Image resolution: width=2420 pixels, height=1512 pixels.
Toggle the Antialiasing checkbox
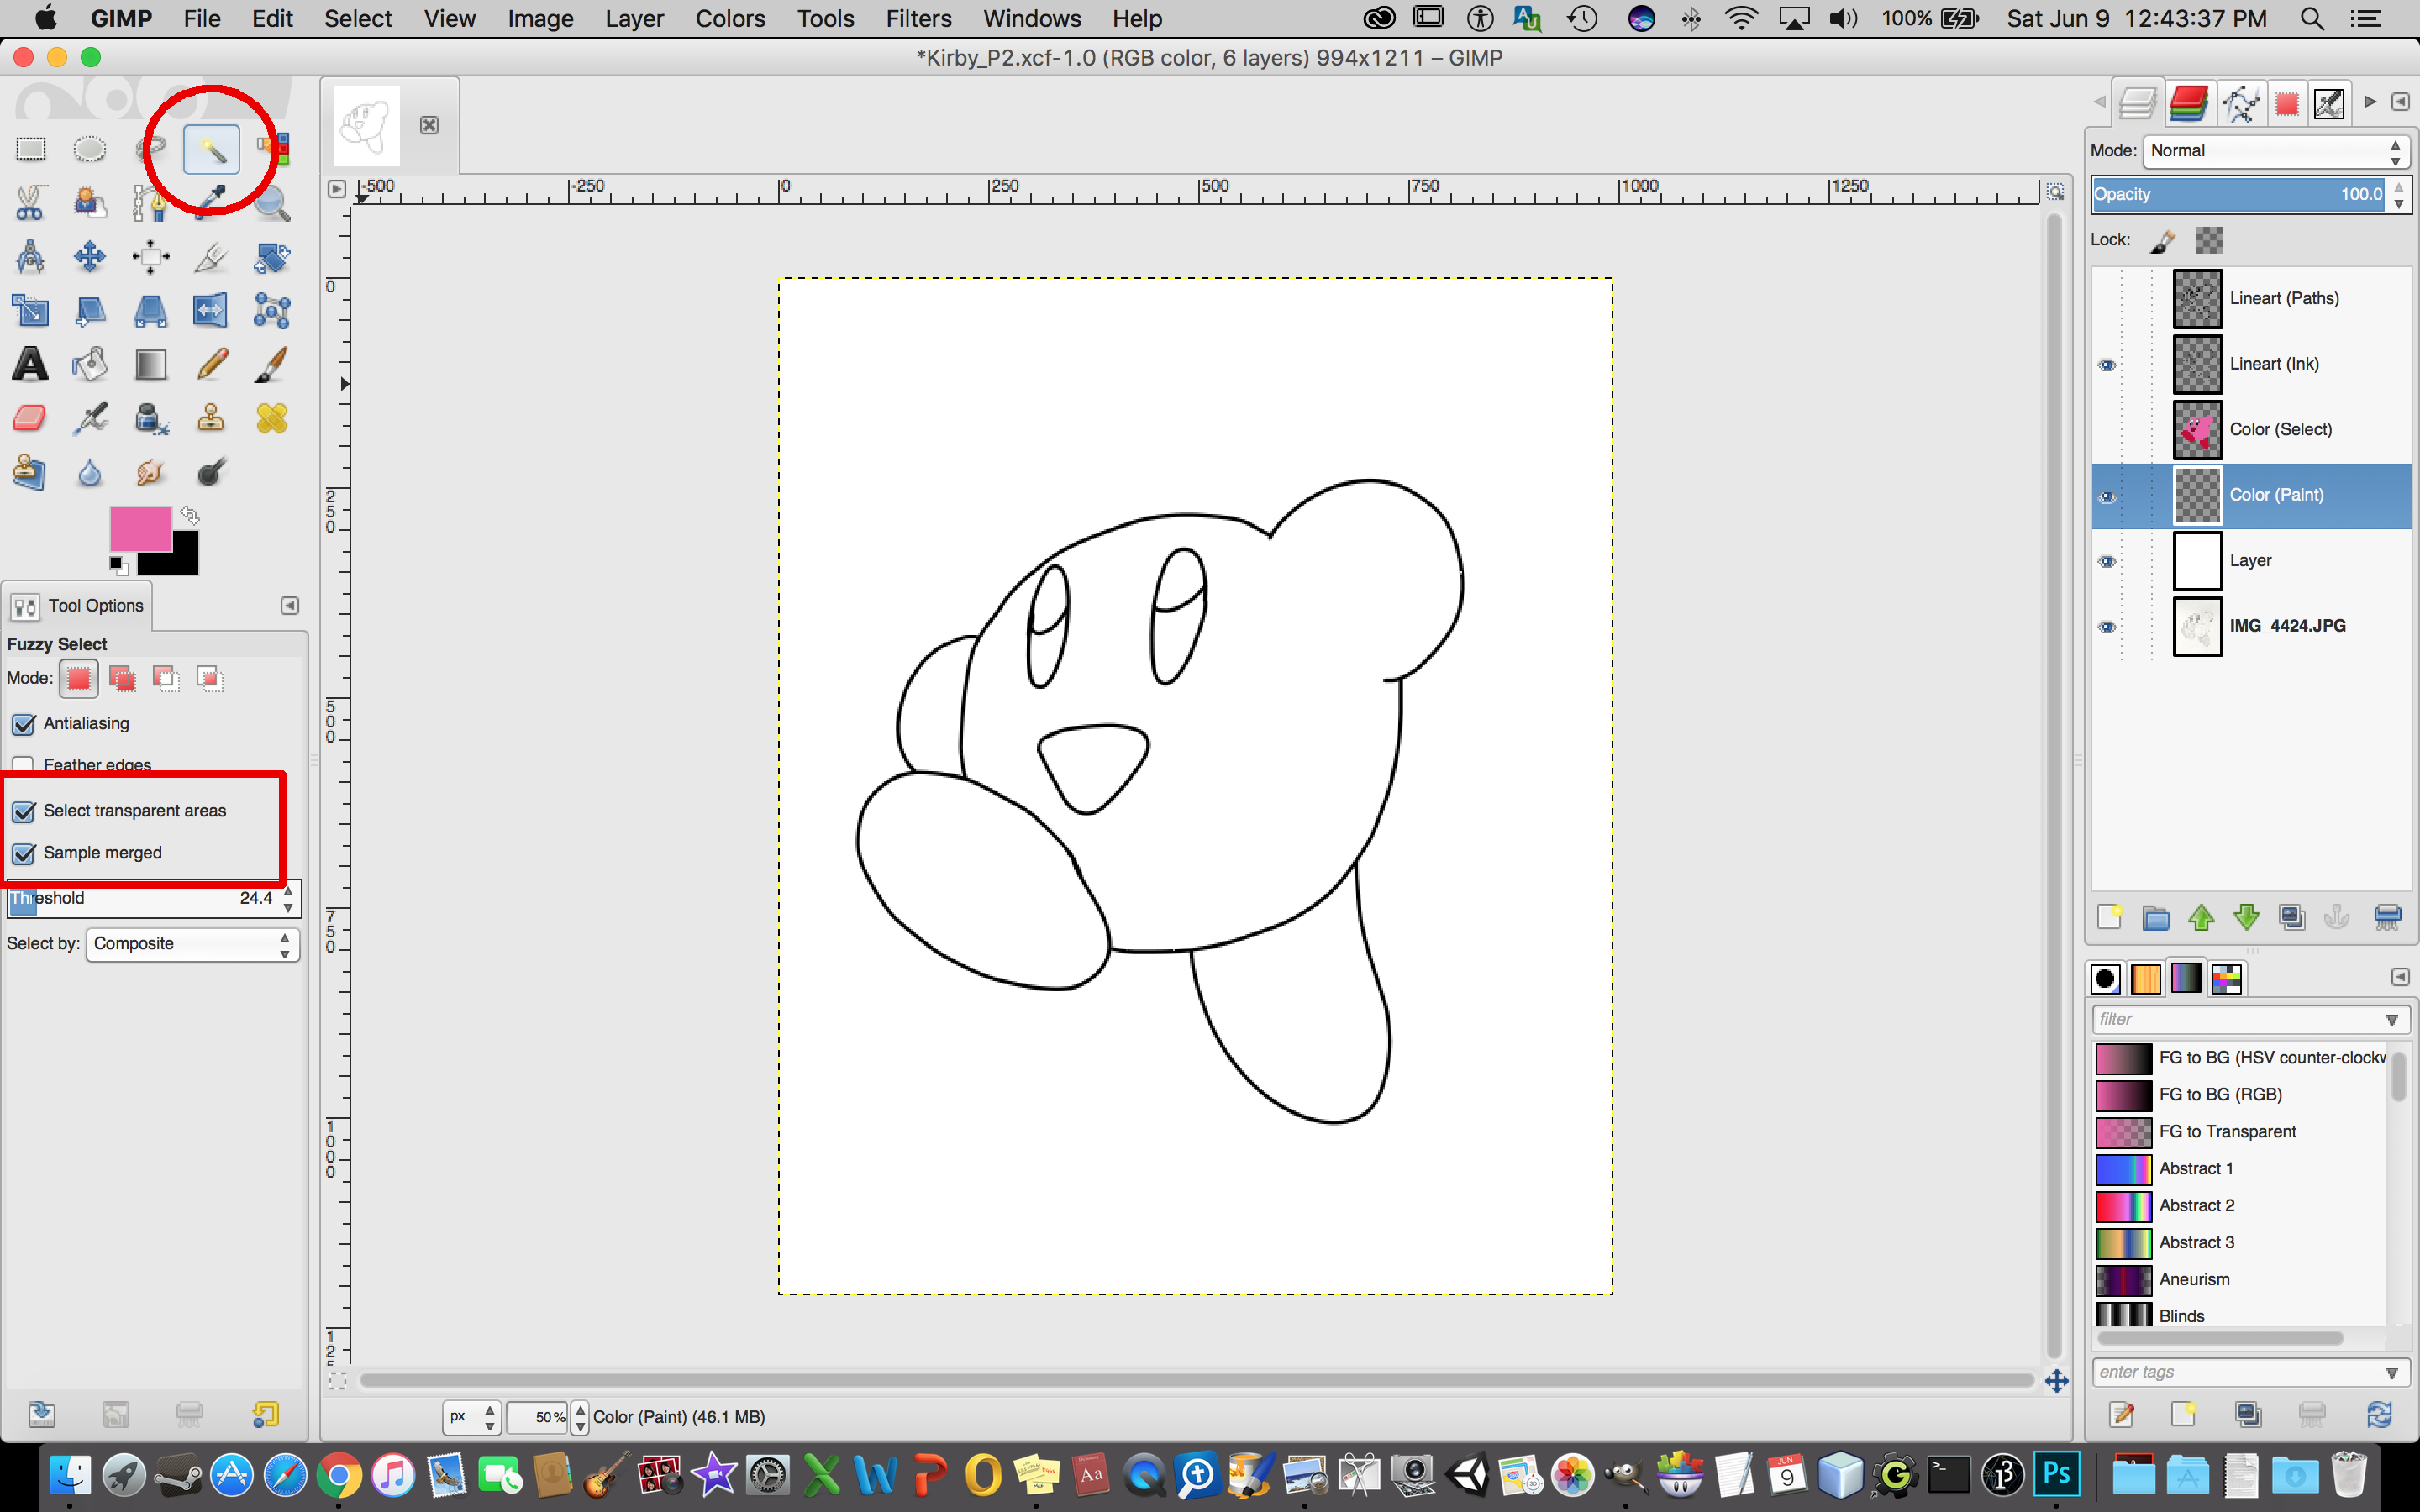(24, 724)
